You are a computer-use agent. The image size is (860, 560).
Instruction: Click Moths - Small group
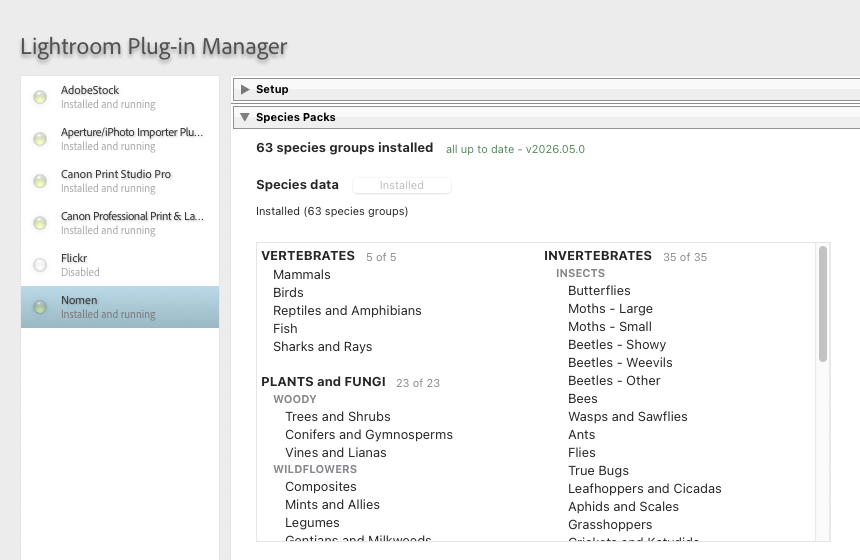click(610, 327)
